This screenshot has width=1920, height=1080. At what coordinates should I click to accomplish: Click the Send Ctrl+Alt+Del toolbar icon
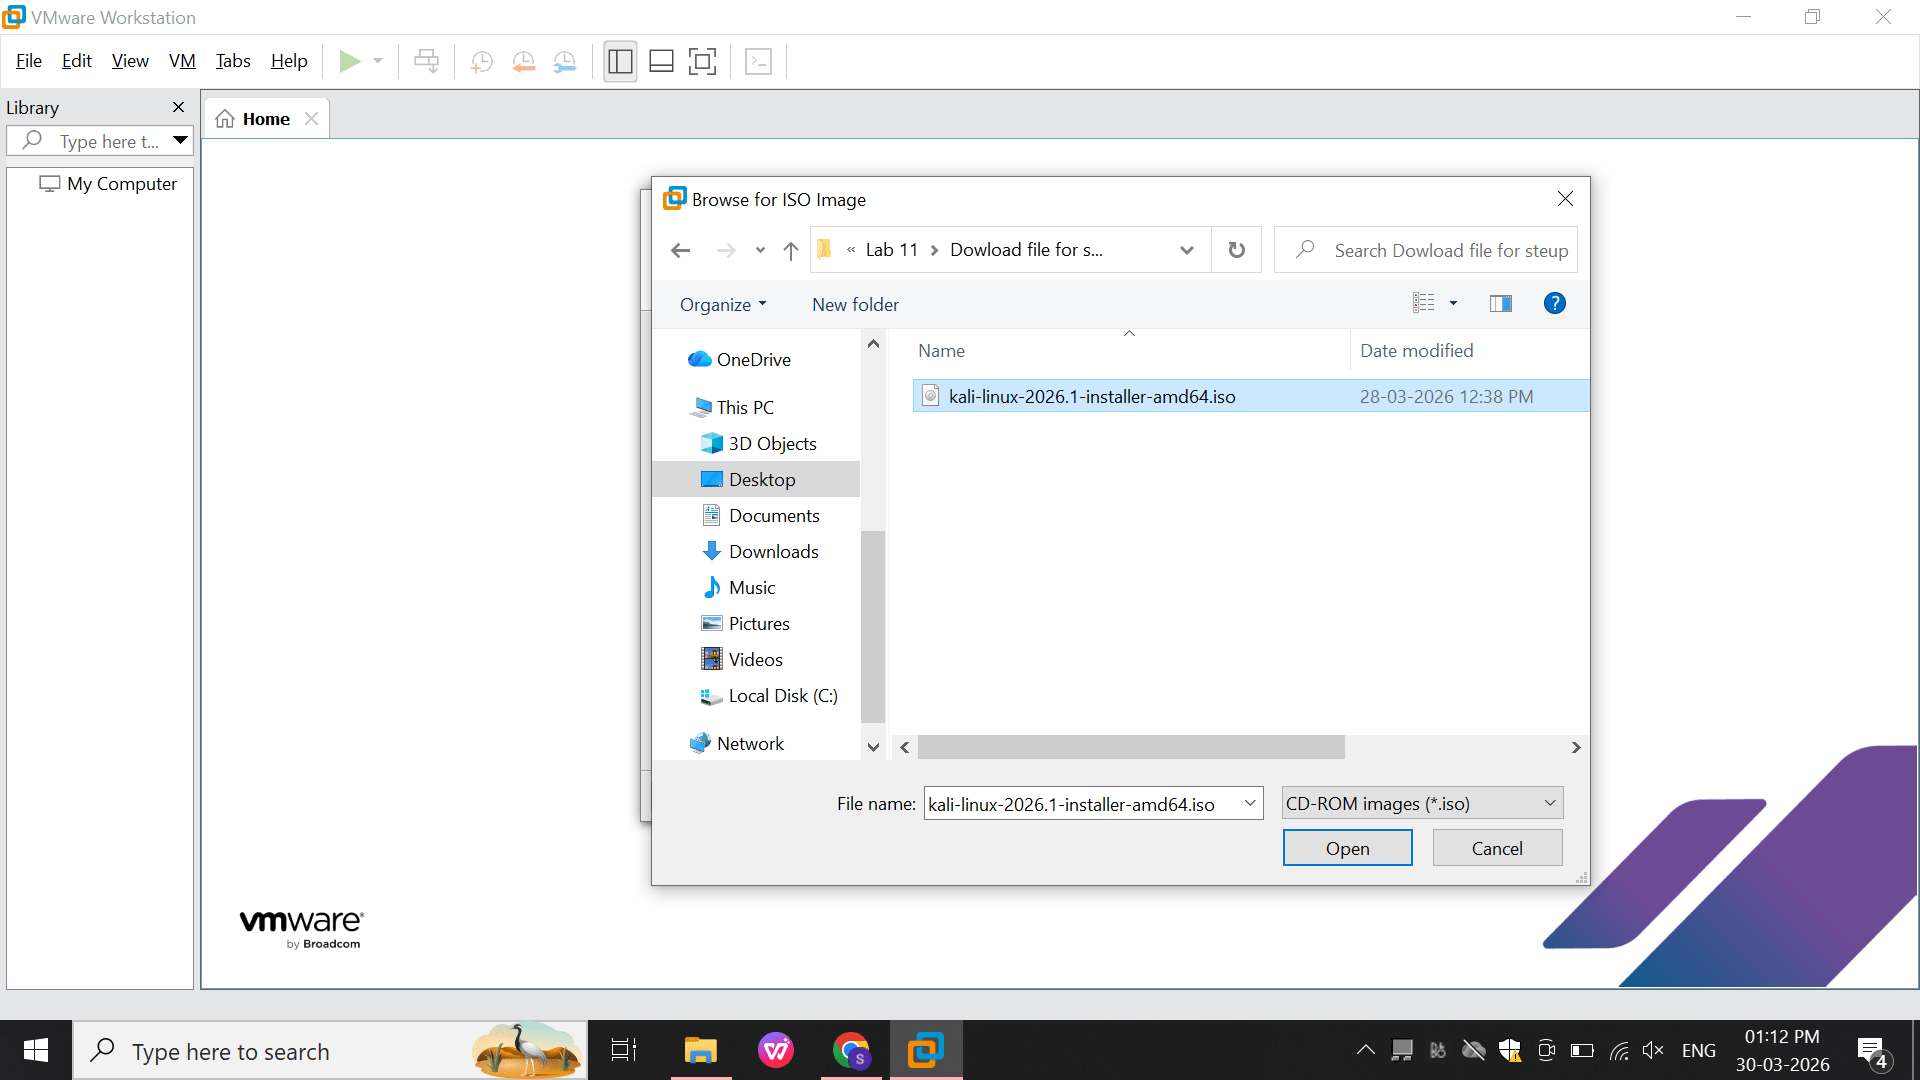(426, 61)
